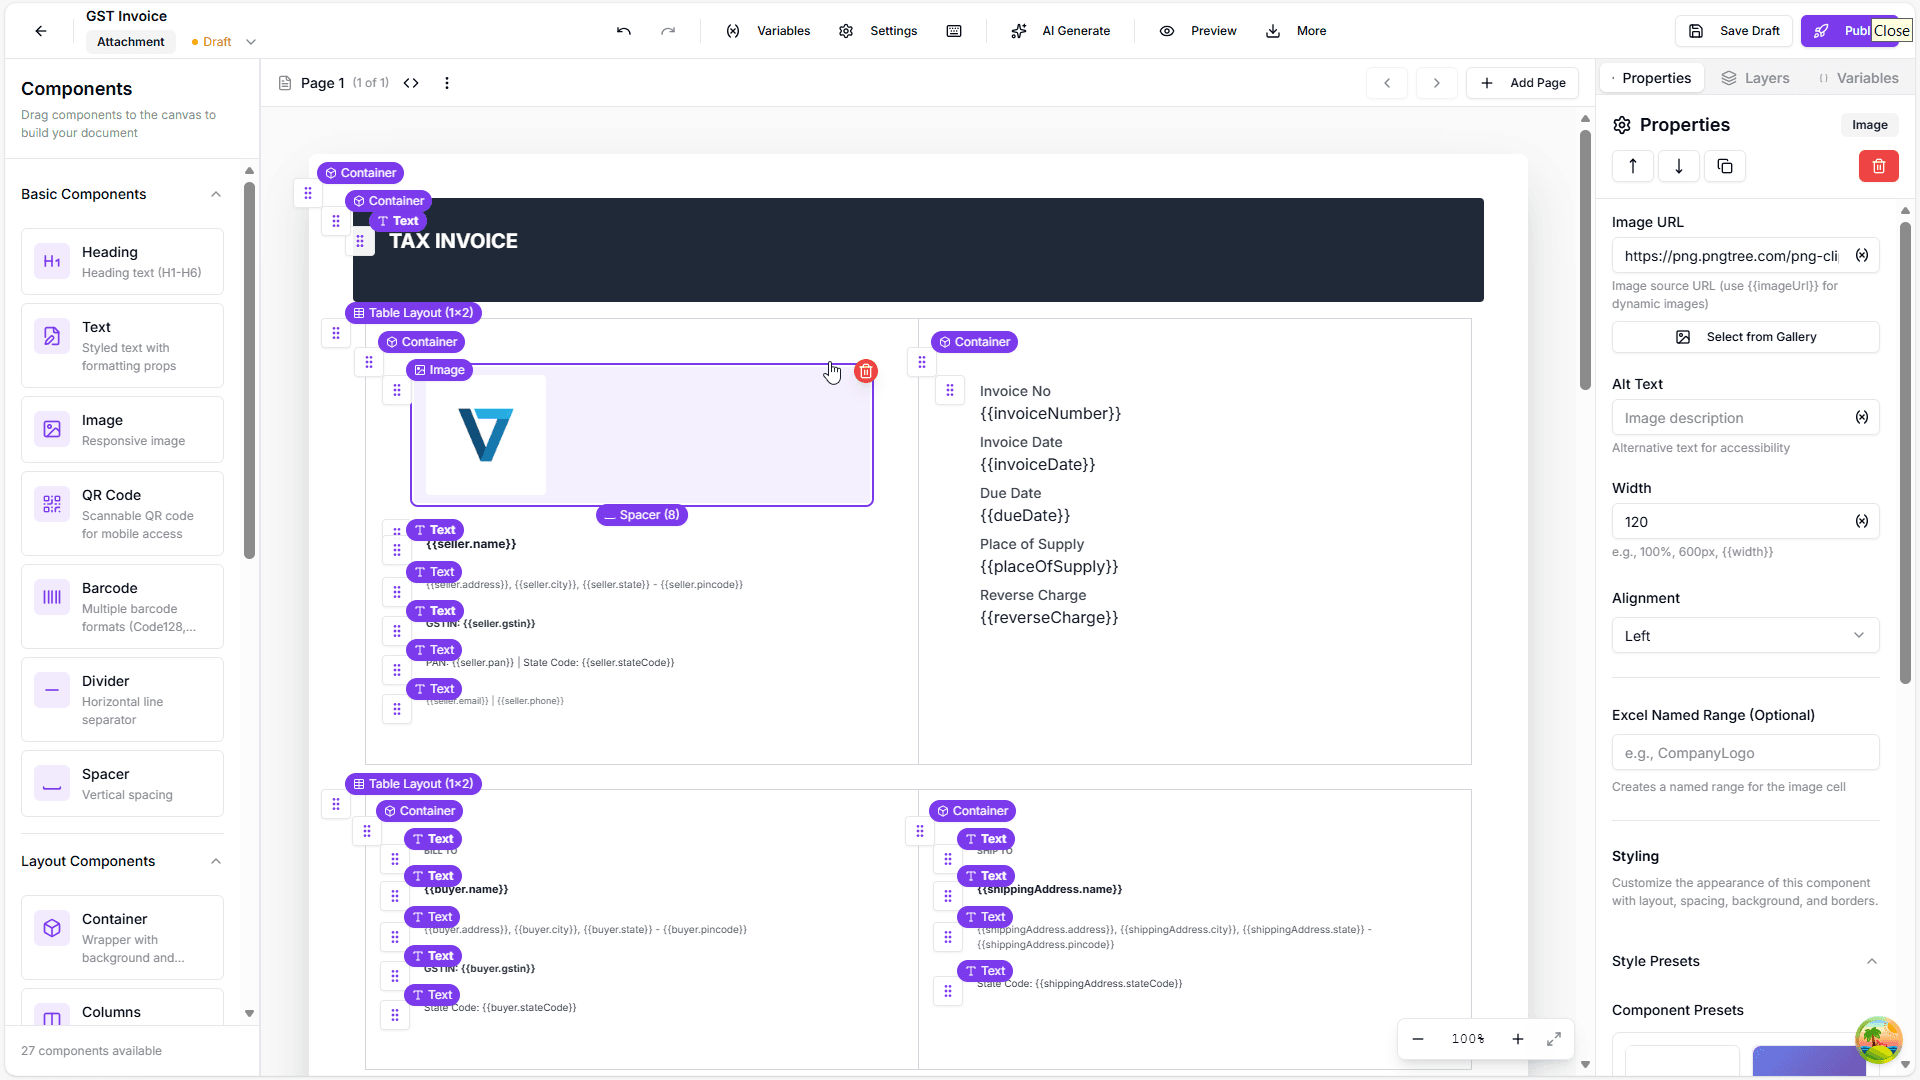This screenshot has width=1920, height=1080.
Task: Select the Attachment tab under GST Invoice
Action: tap(130, 42)
